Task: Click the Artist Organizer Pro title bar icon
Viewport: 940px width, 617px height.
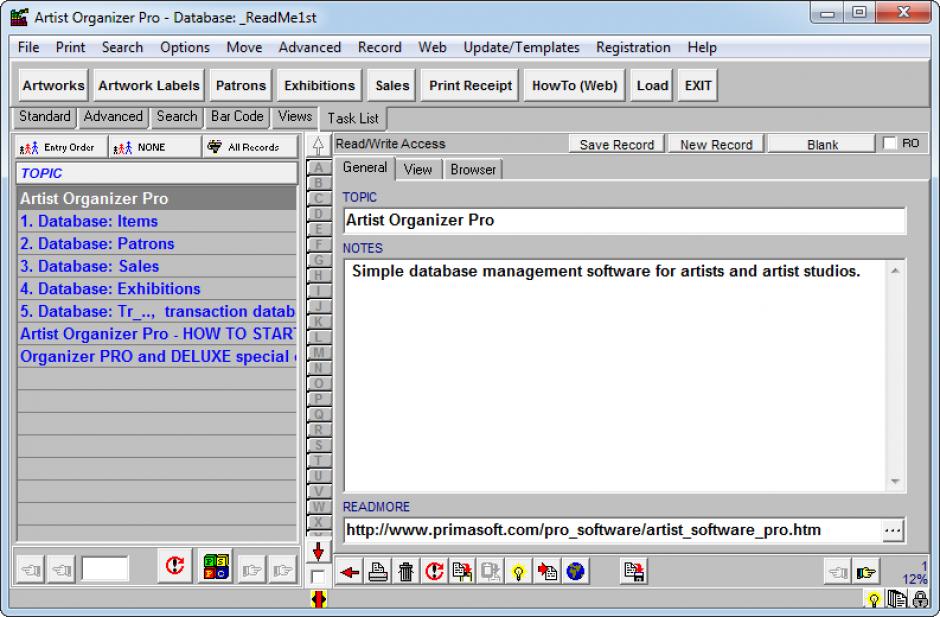Action: [20, 17]
